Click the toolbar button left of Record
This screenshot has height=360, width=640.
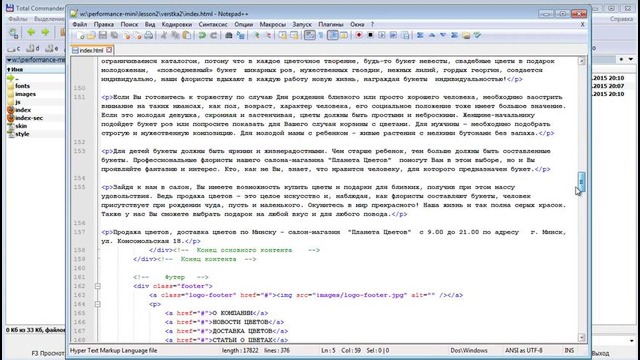coord(344,35)
